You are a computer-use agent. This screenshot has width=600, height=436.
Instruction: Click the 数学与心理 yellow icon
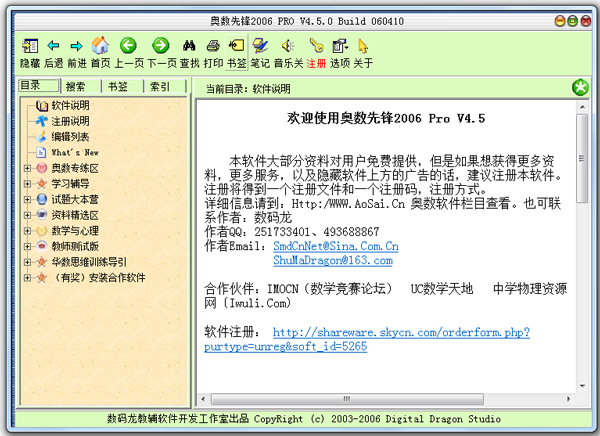42,231
